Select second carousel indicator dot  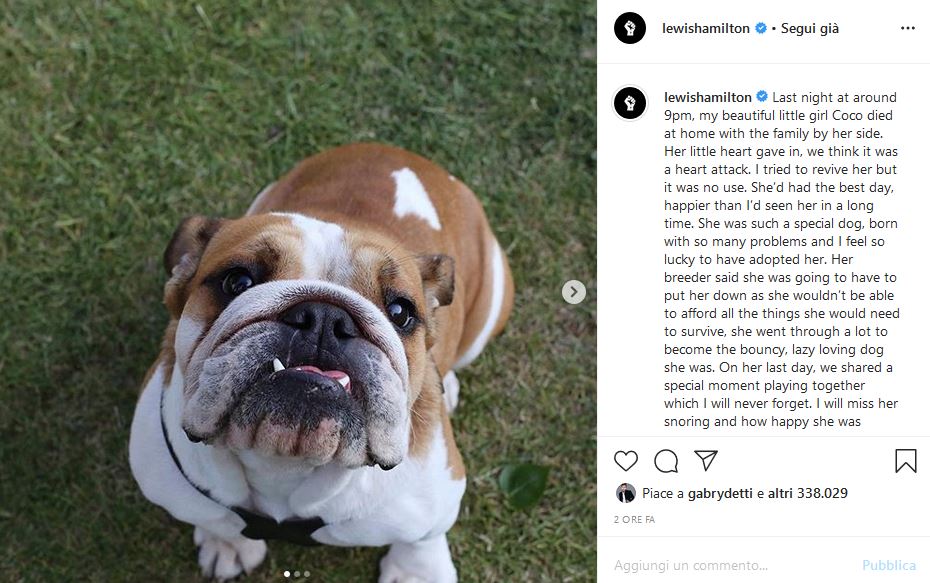pyautogui.click(x=297, y=574)
